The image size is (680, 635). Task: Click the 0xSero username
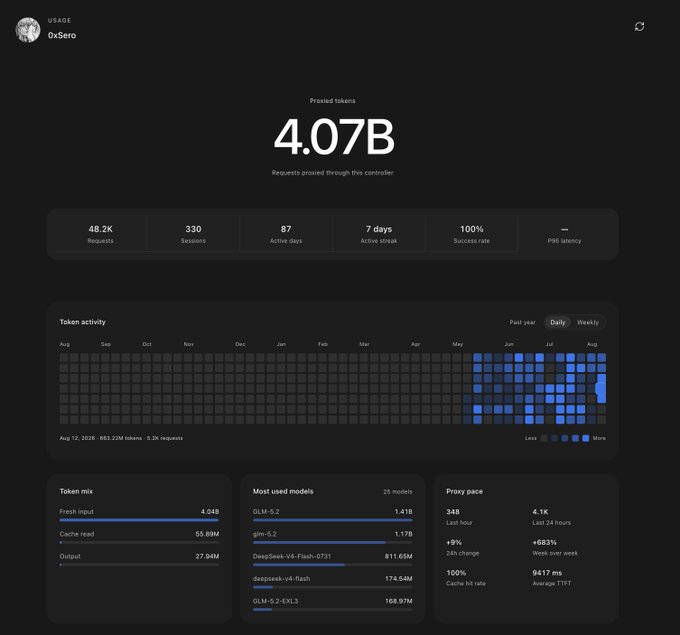point(62,36)
